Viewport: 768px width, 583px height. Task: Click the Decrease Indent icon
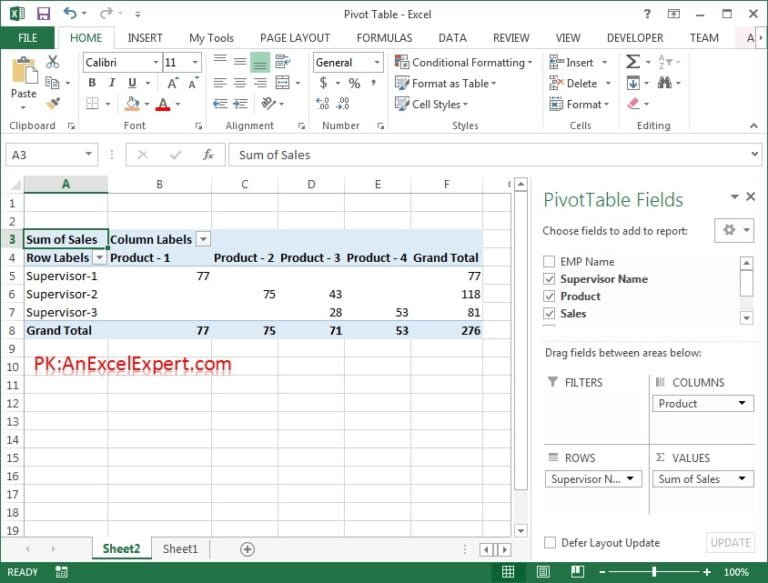pos(220,103)
